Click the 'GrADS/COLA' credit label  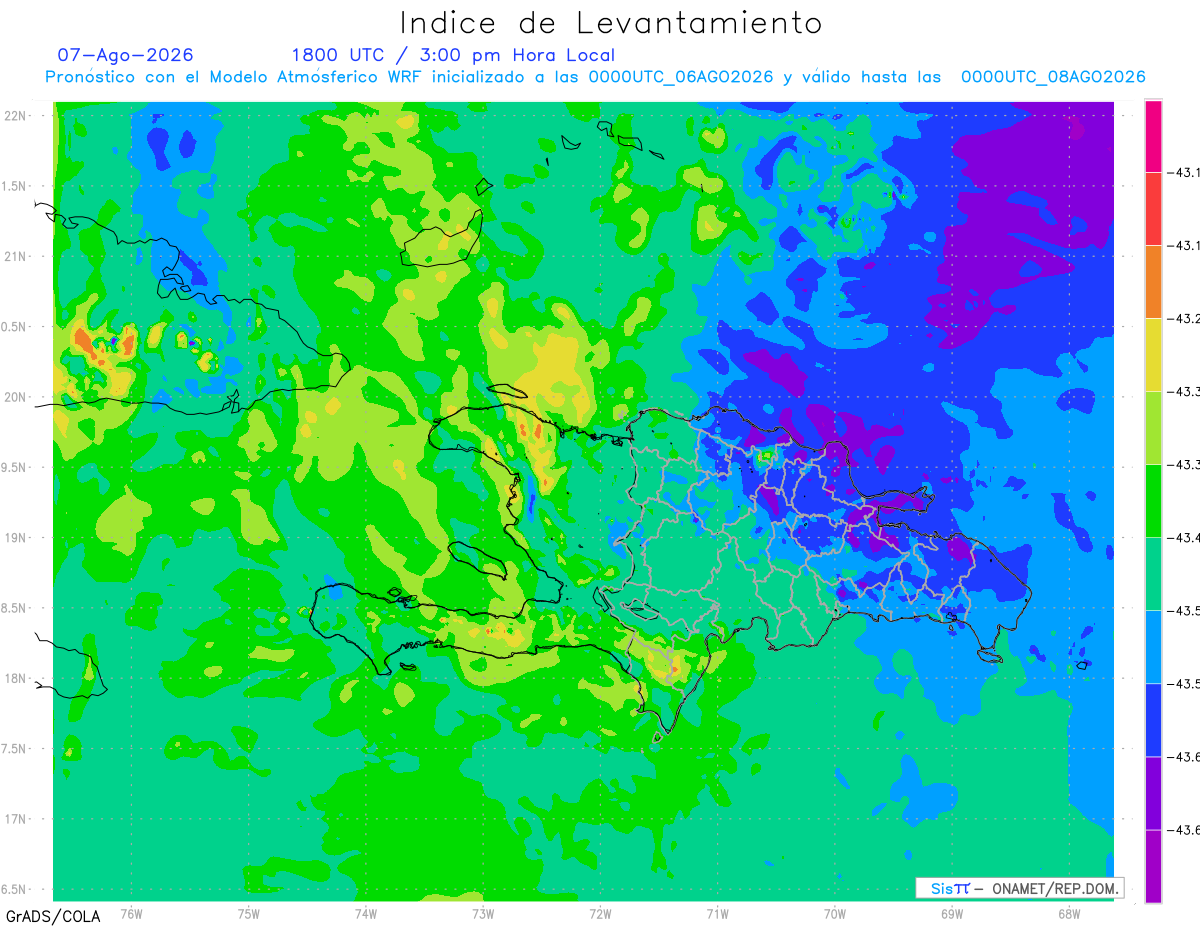tap(53, 916)
